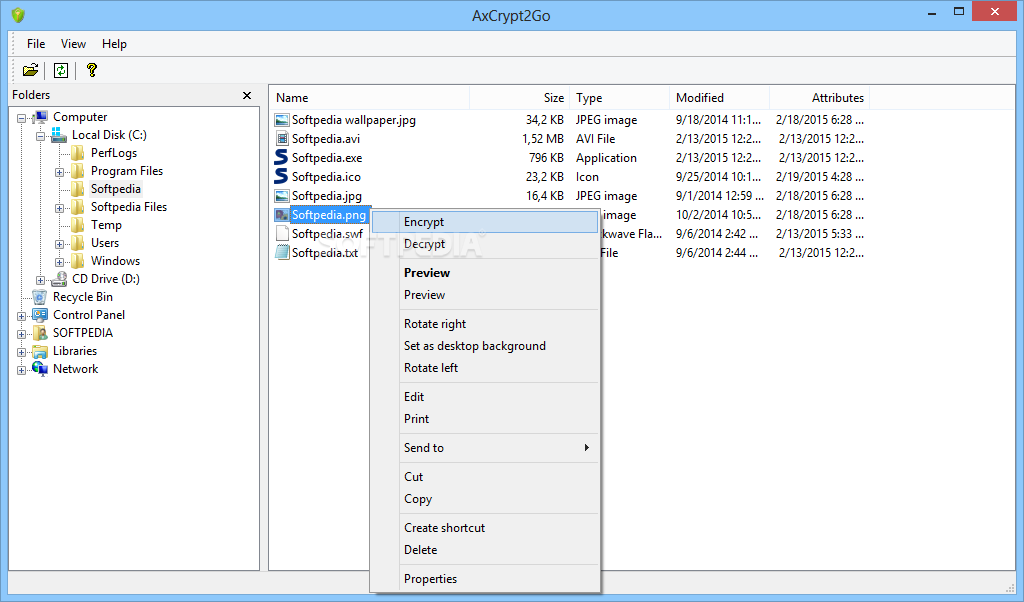Sort files by Type column header
This screenshot has height=602, width=1024.
[620, 98]
